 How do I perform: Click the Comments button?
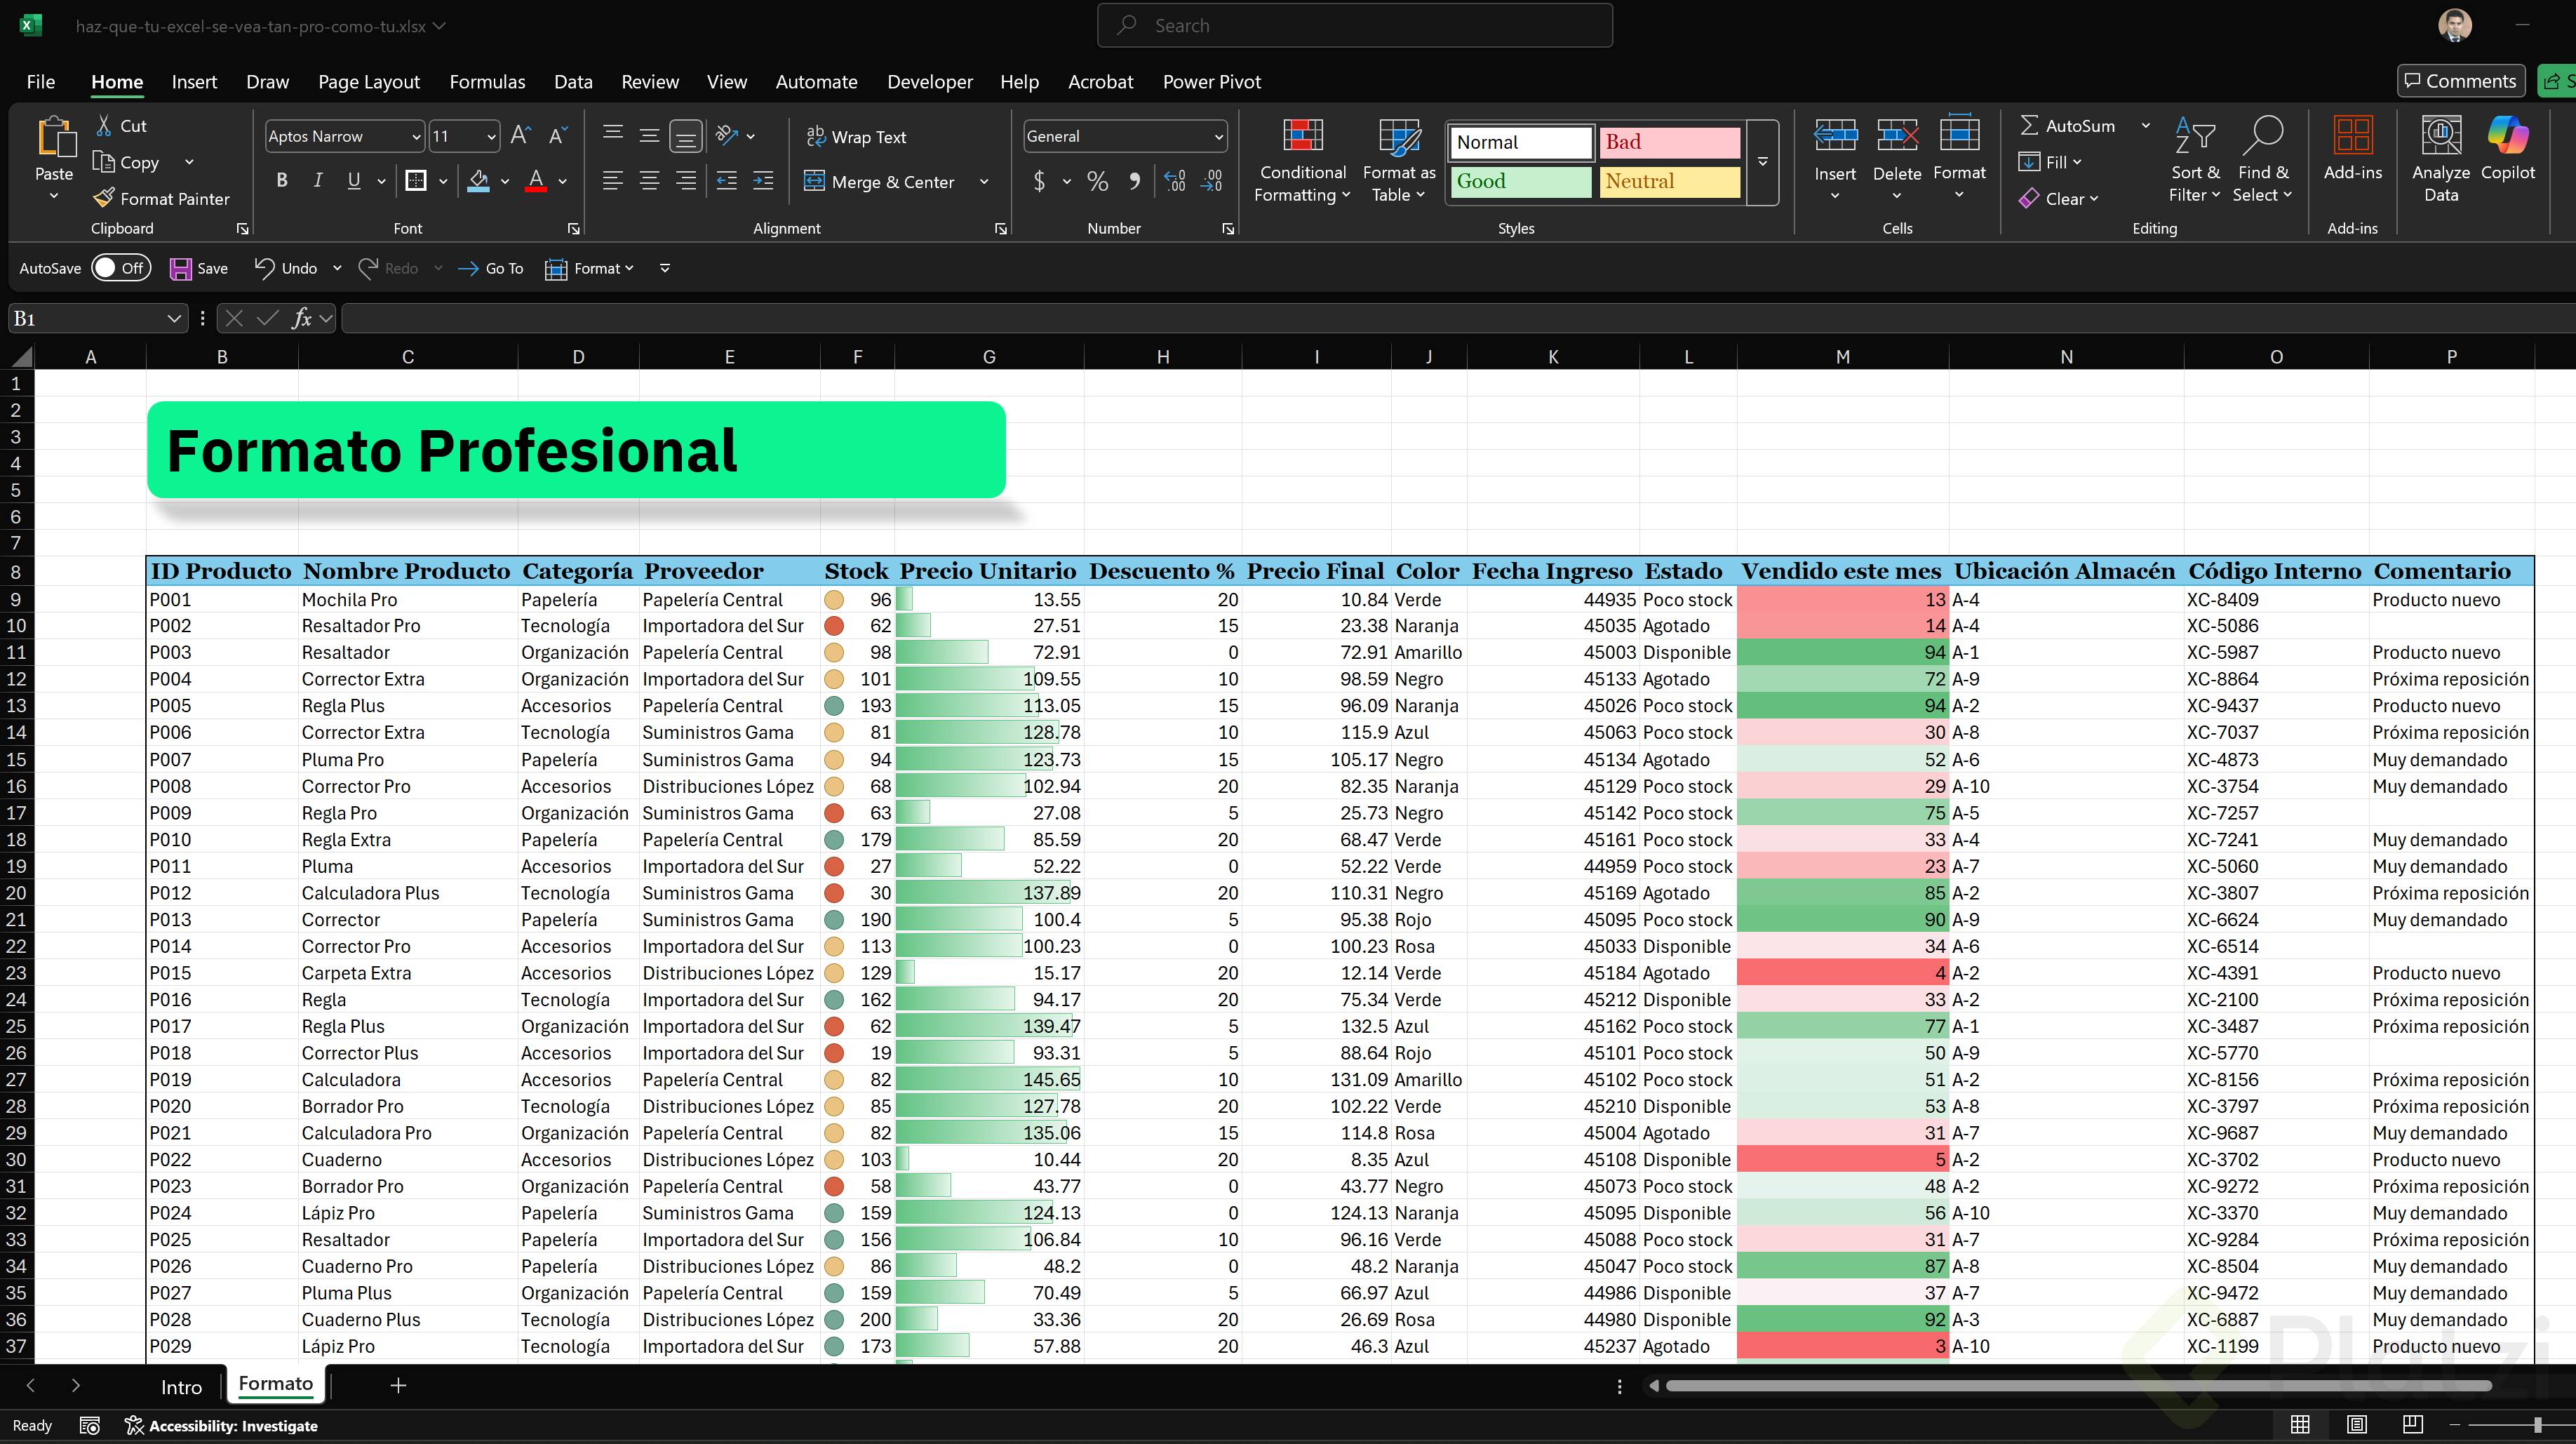pos(2460,81)
